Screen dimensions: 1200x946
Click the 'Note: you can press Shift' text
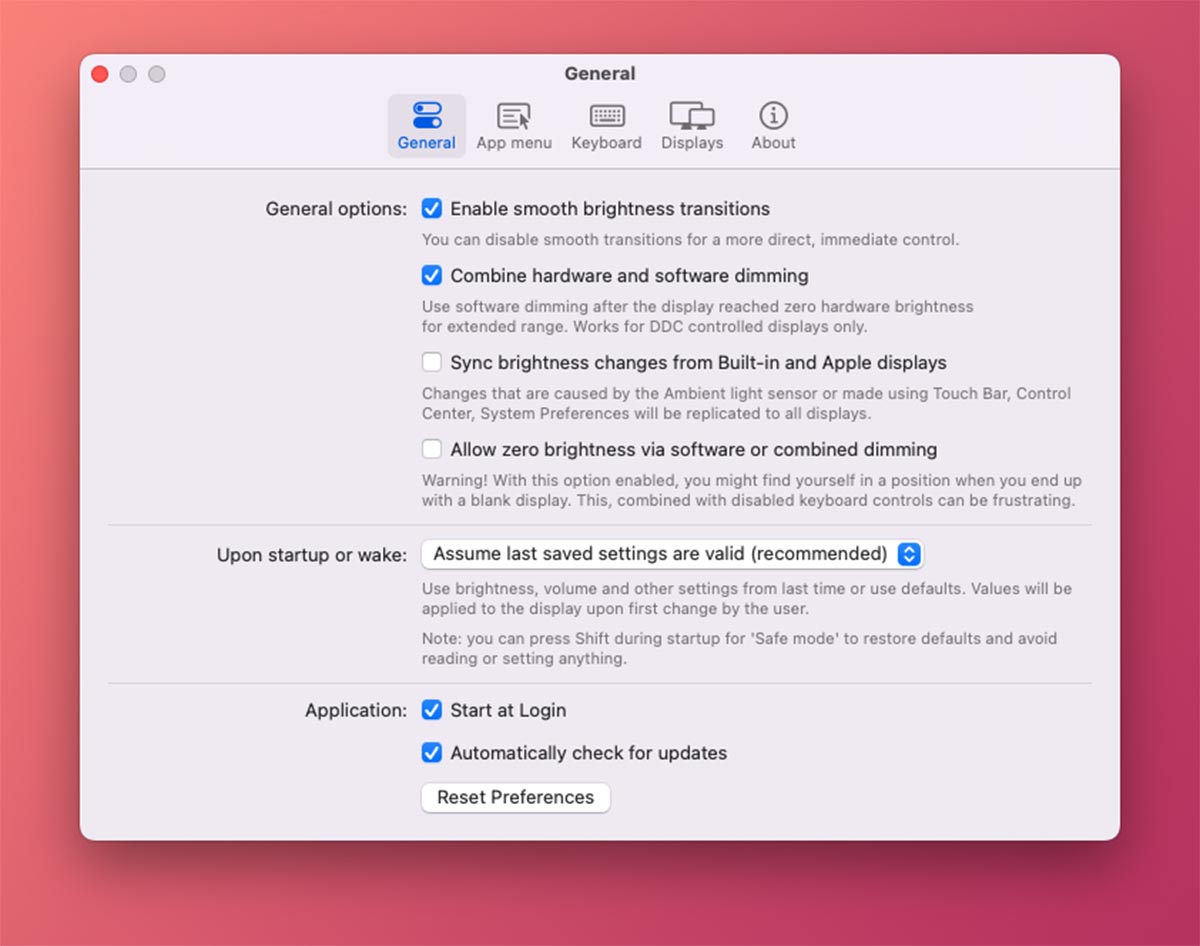click(x=739, y=649)
